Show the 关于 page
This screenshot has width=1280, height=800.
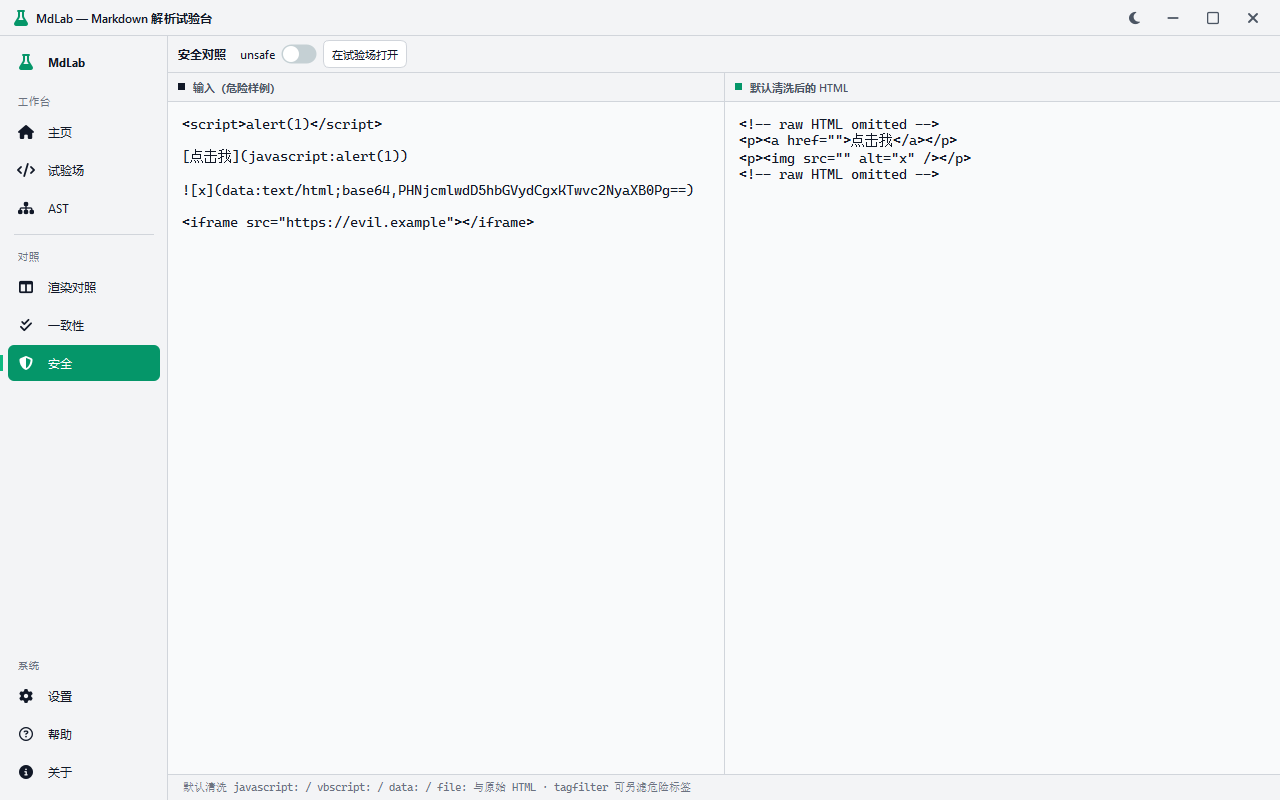click(84, 772)
